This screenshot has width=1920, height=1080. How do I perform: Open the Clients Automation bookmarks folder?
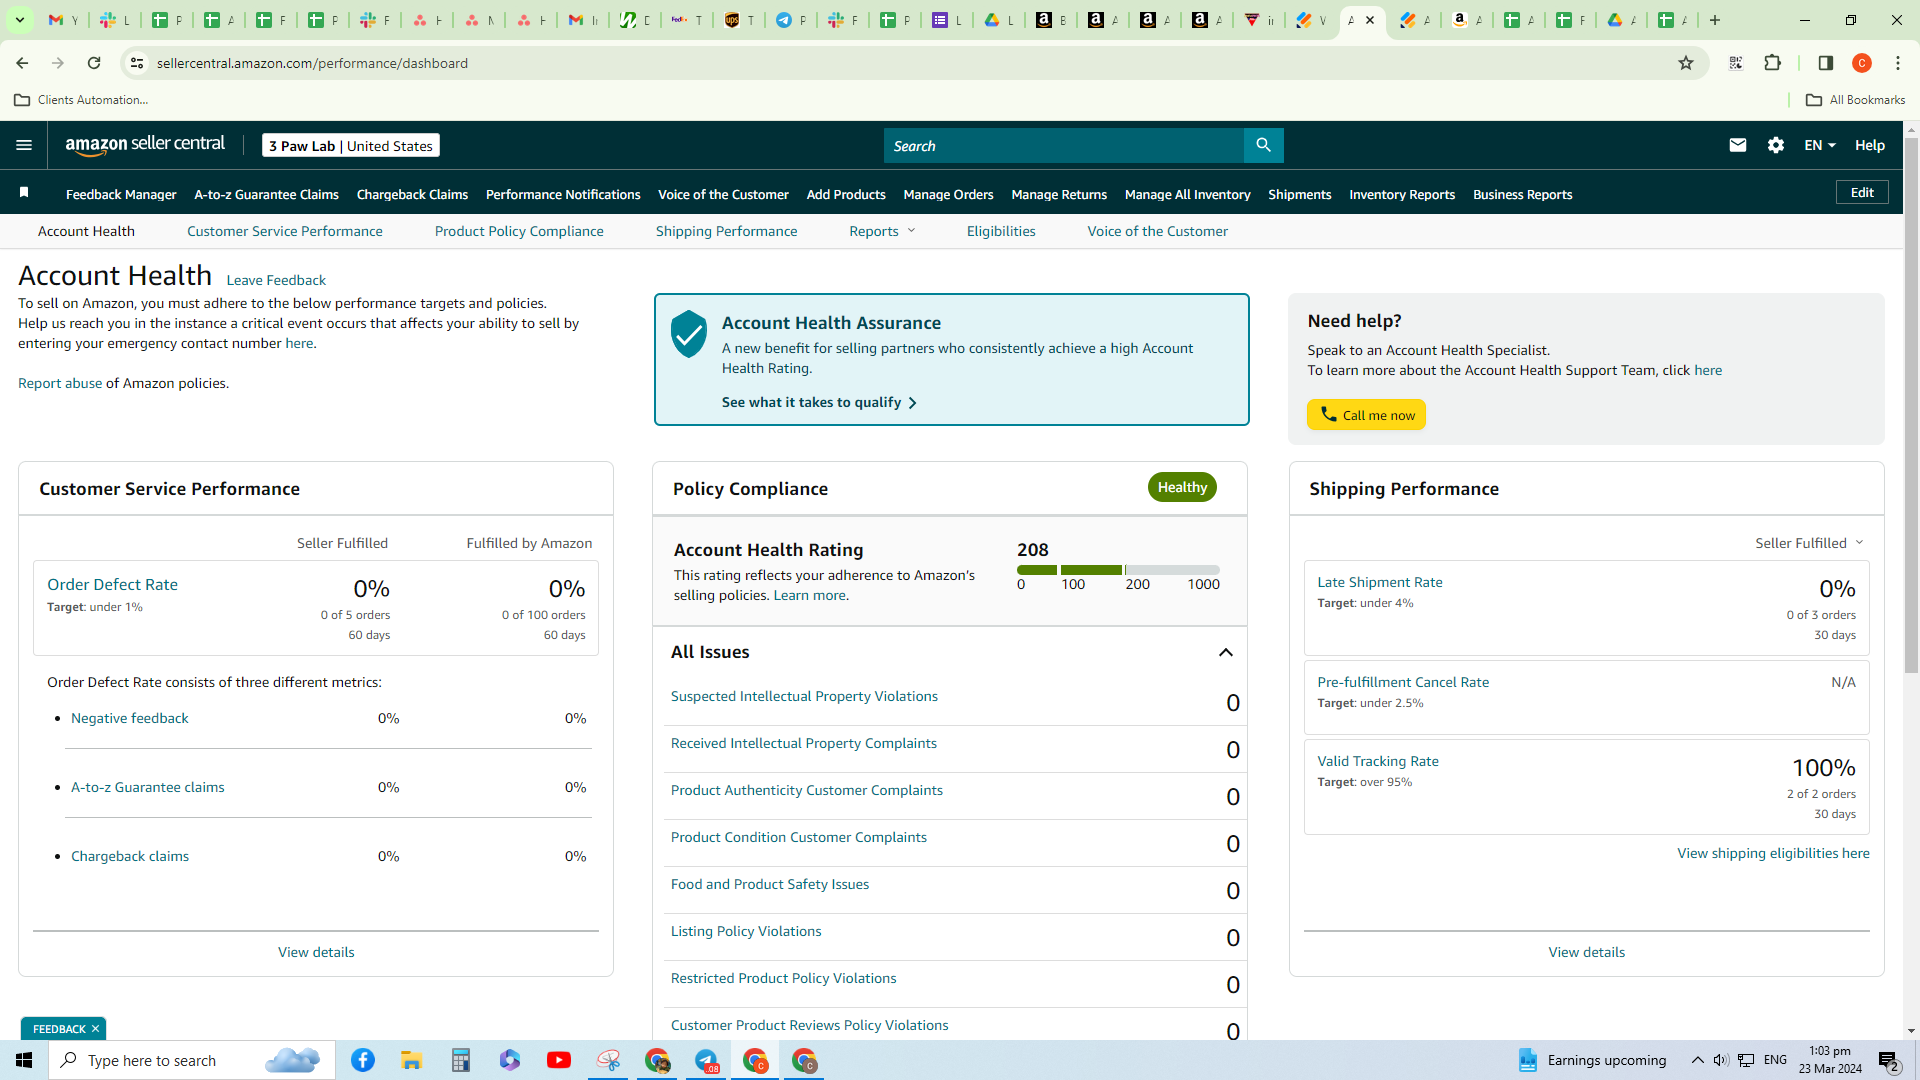pos(82,100)
